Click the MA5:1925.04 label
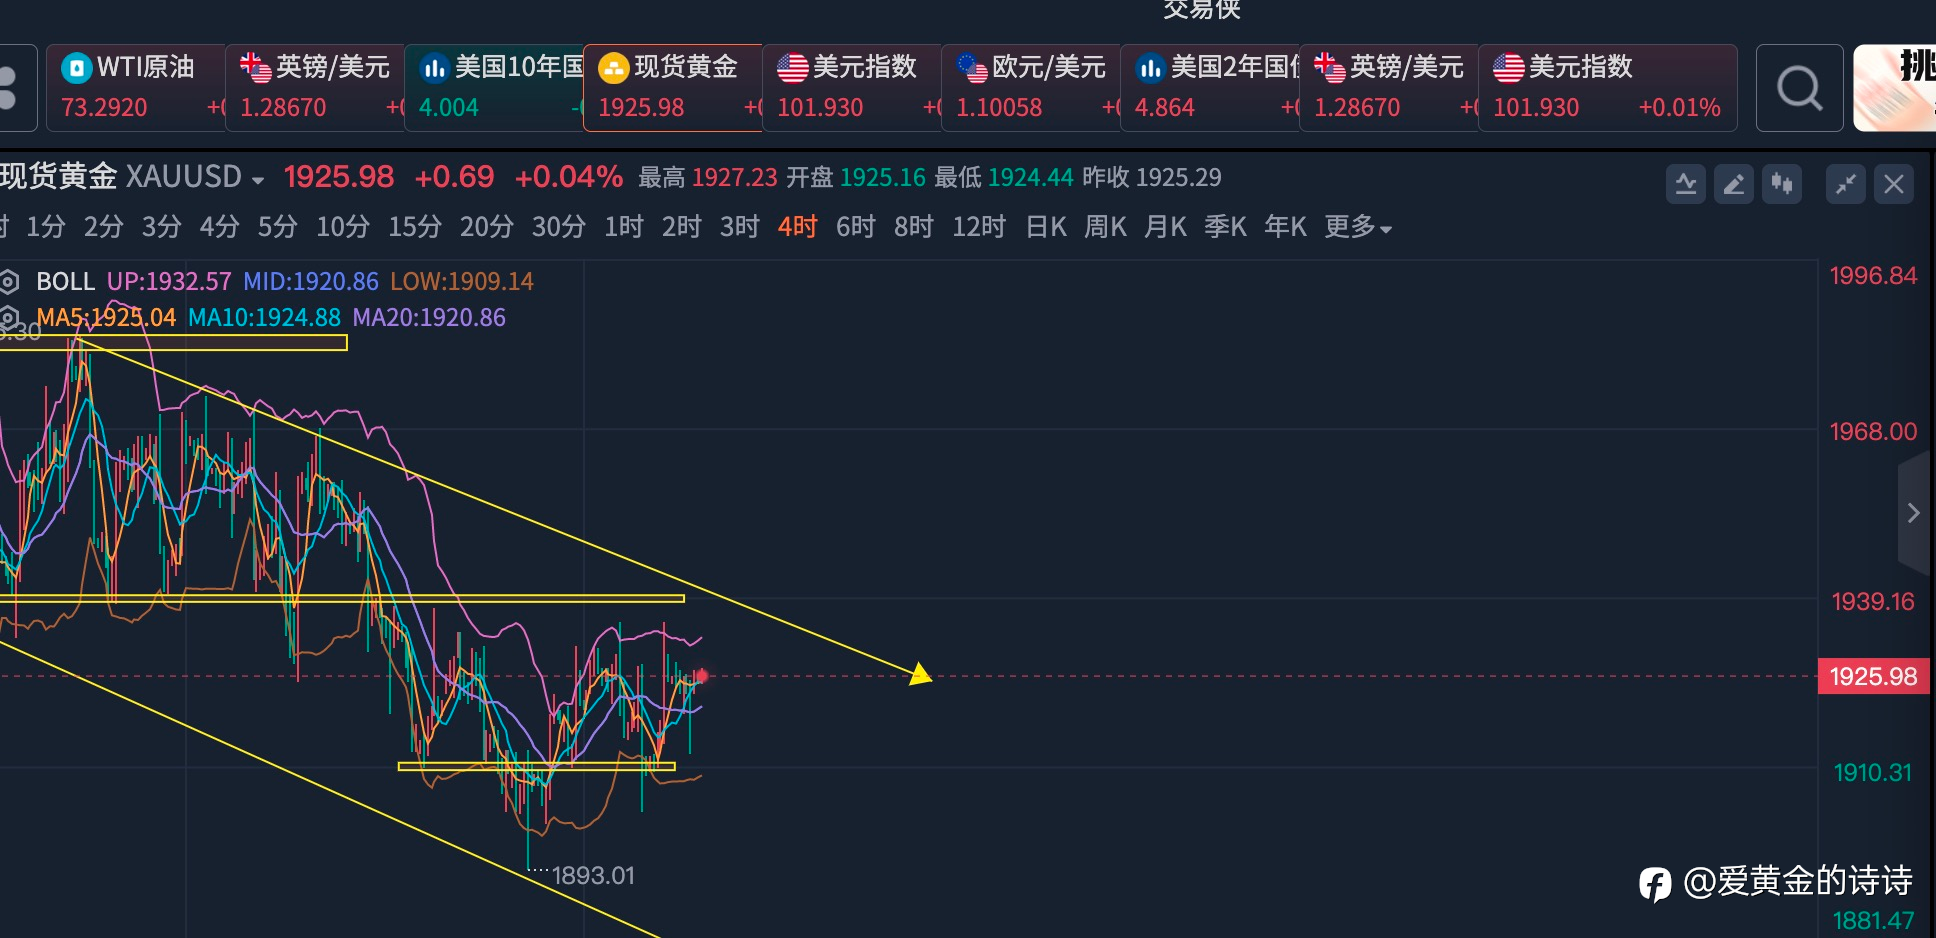This screenshot has height=938, width=1936. pos(106,317)
